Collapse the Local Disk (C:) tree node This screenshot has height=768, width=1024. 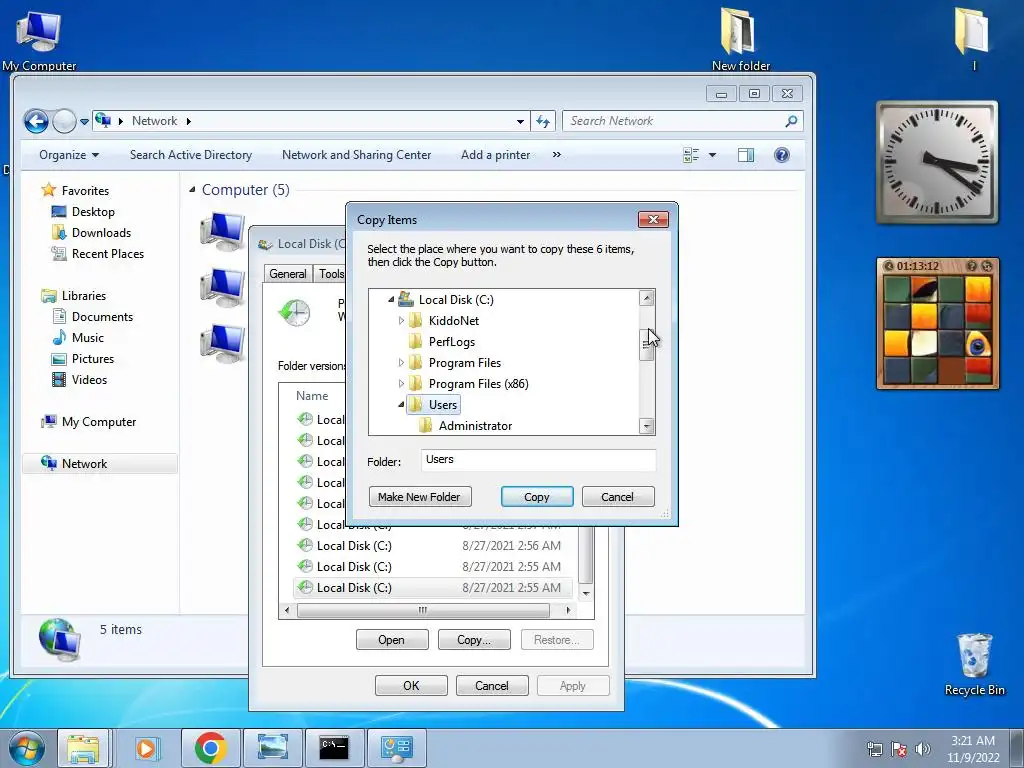click(391, 300)
